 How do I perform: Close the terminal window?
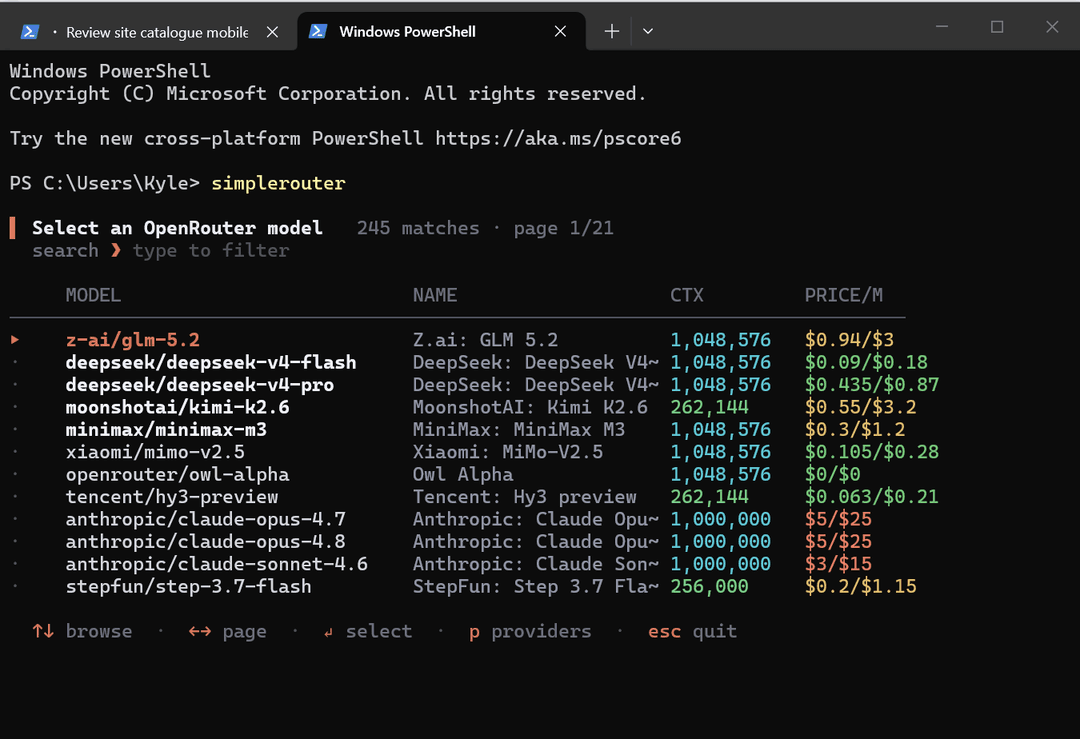tap(1052, 27)
